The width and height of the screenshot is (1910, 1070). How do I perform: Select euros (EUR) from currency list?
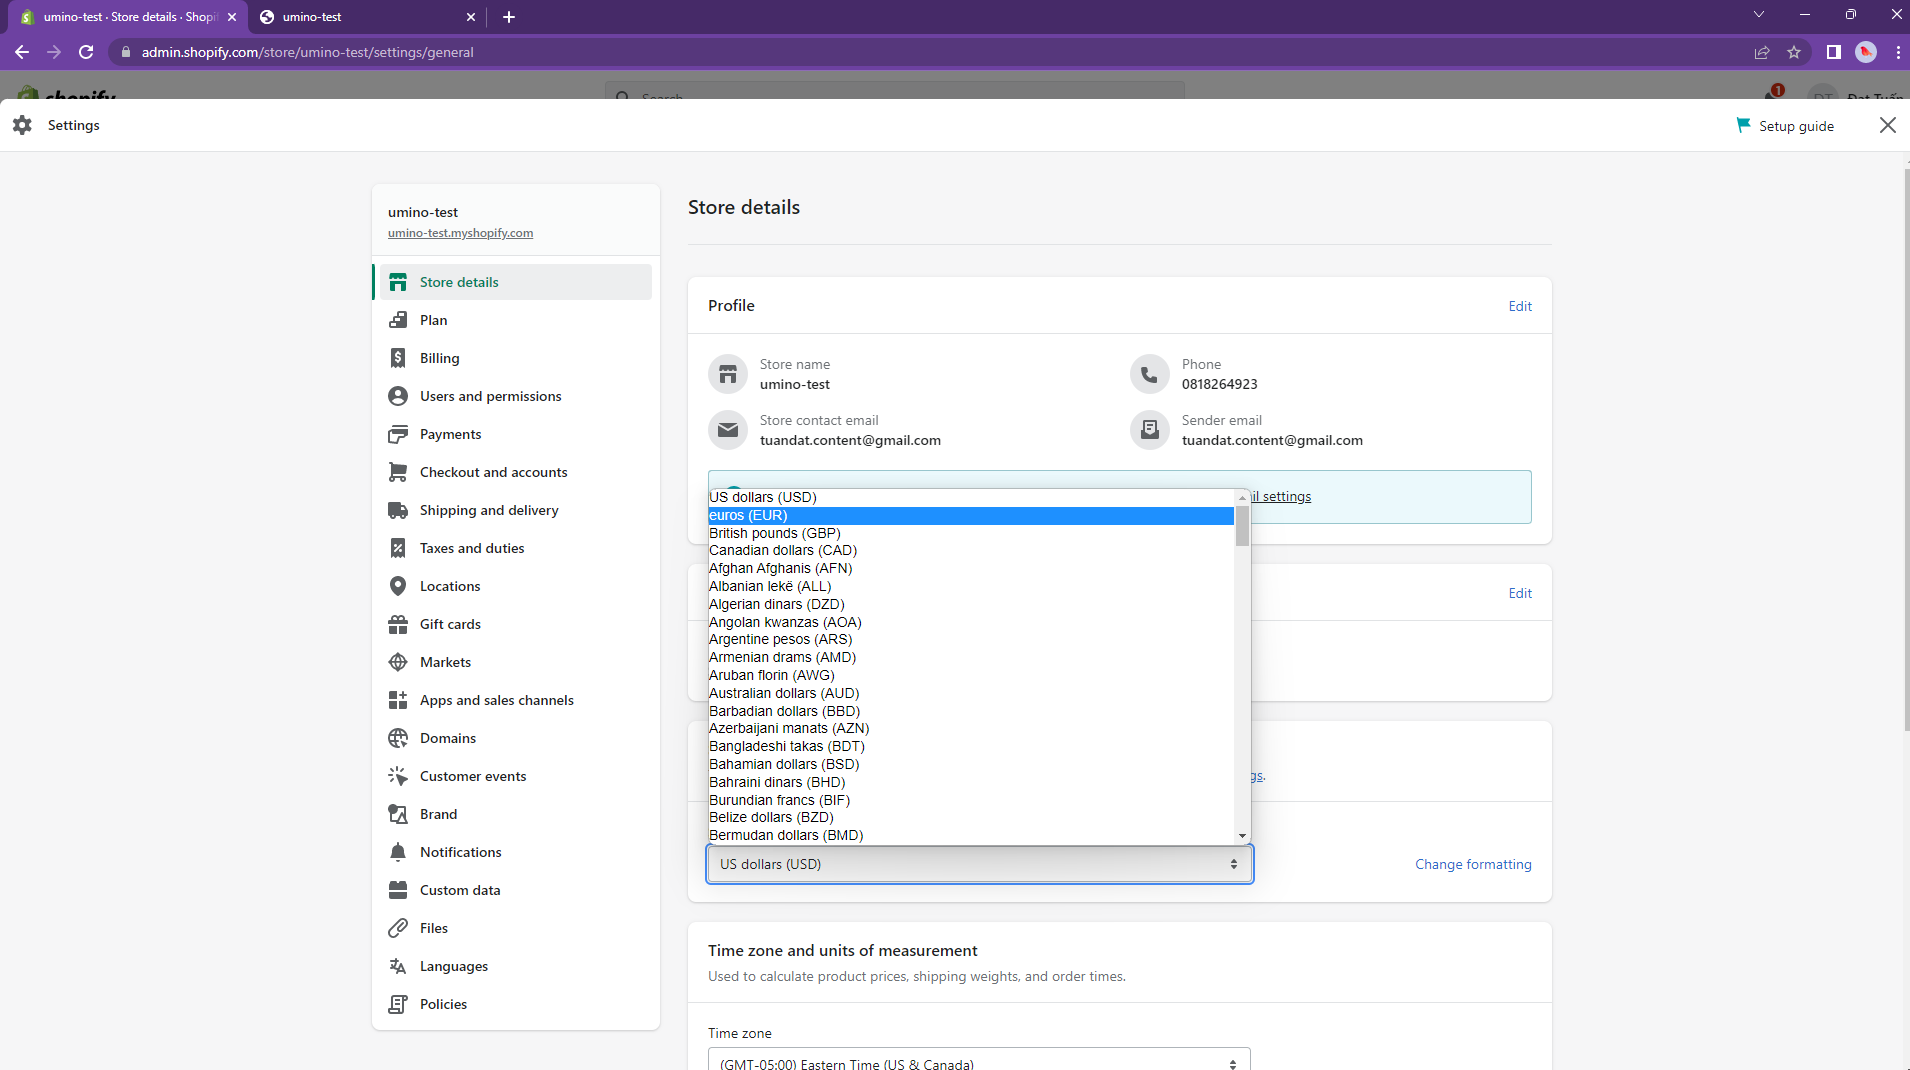[x=748, y=516]
